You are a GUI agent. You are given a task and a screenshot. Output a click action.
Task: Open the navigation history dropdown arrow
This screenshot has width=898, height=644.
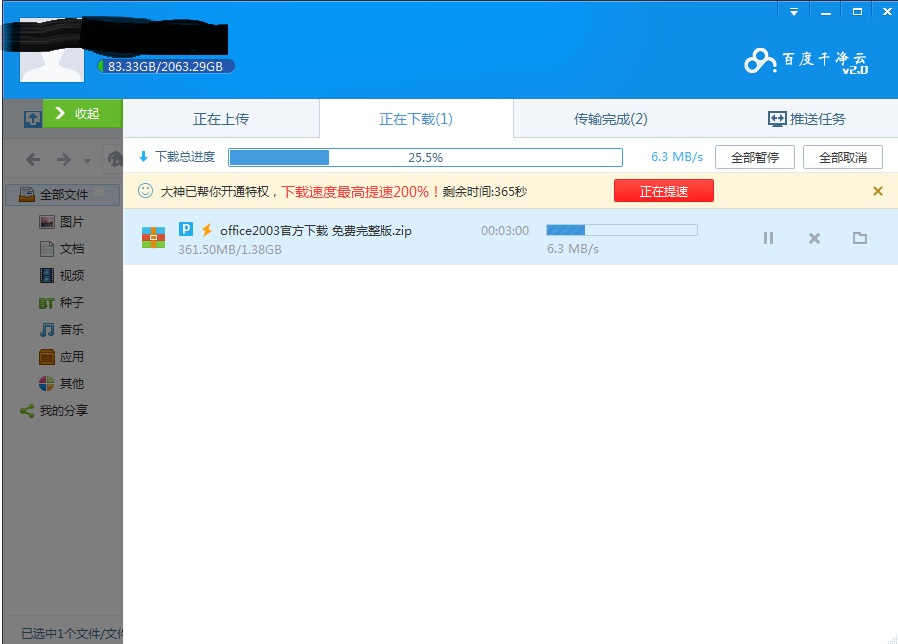pyautogui.click(x=86, y=160)
